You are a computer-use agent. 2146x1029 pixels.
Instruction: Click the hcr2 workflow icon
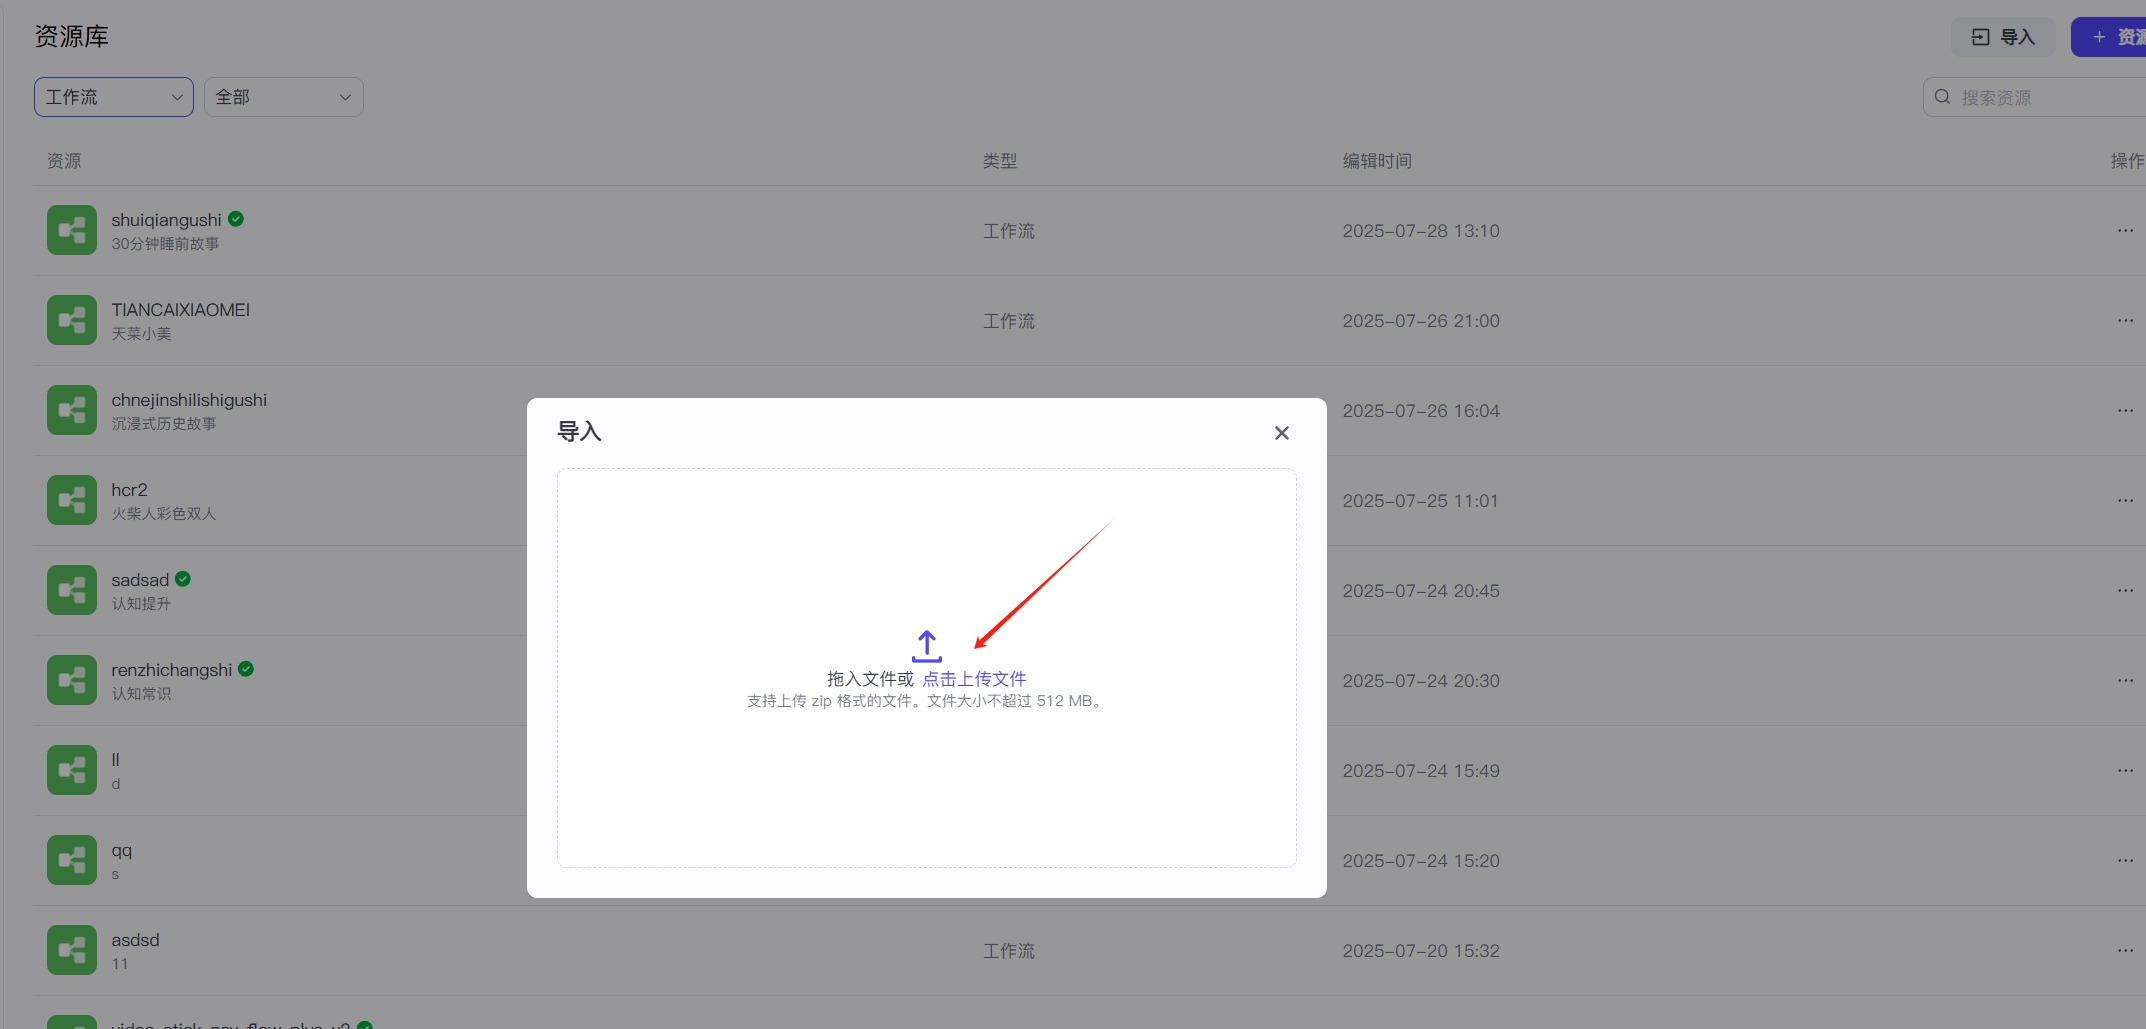click(x=72, y=501)
